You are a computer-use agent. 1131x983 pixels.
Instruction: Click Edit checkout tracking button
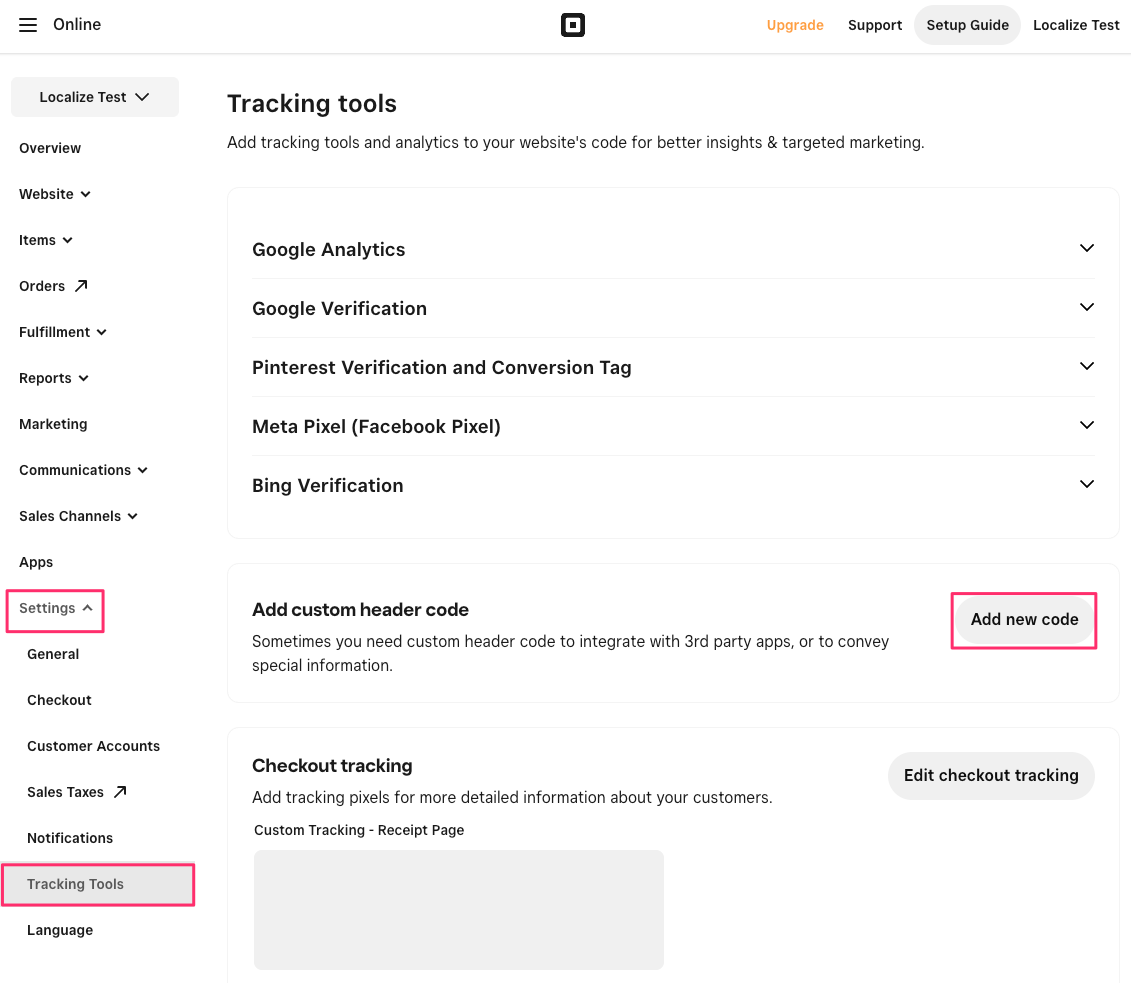(991, 776)
